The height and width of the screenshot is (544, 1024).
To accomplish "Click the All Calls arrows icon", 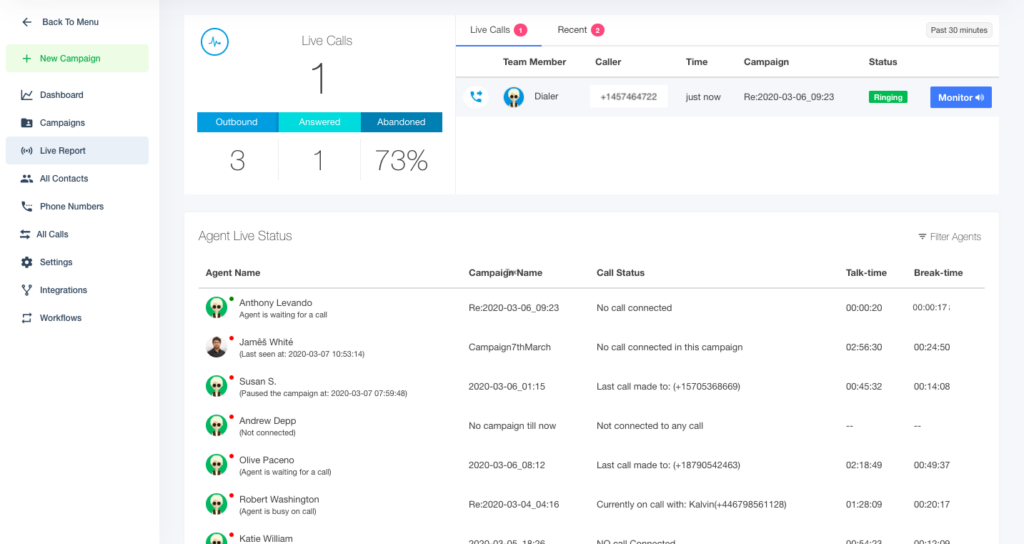I will [26, 235].
